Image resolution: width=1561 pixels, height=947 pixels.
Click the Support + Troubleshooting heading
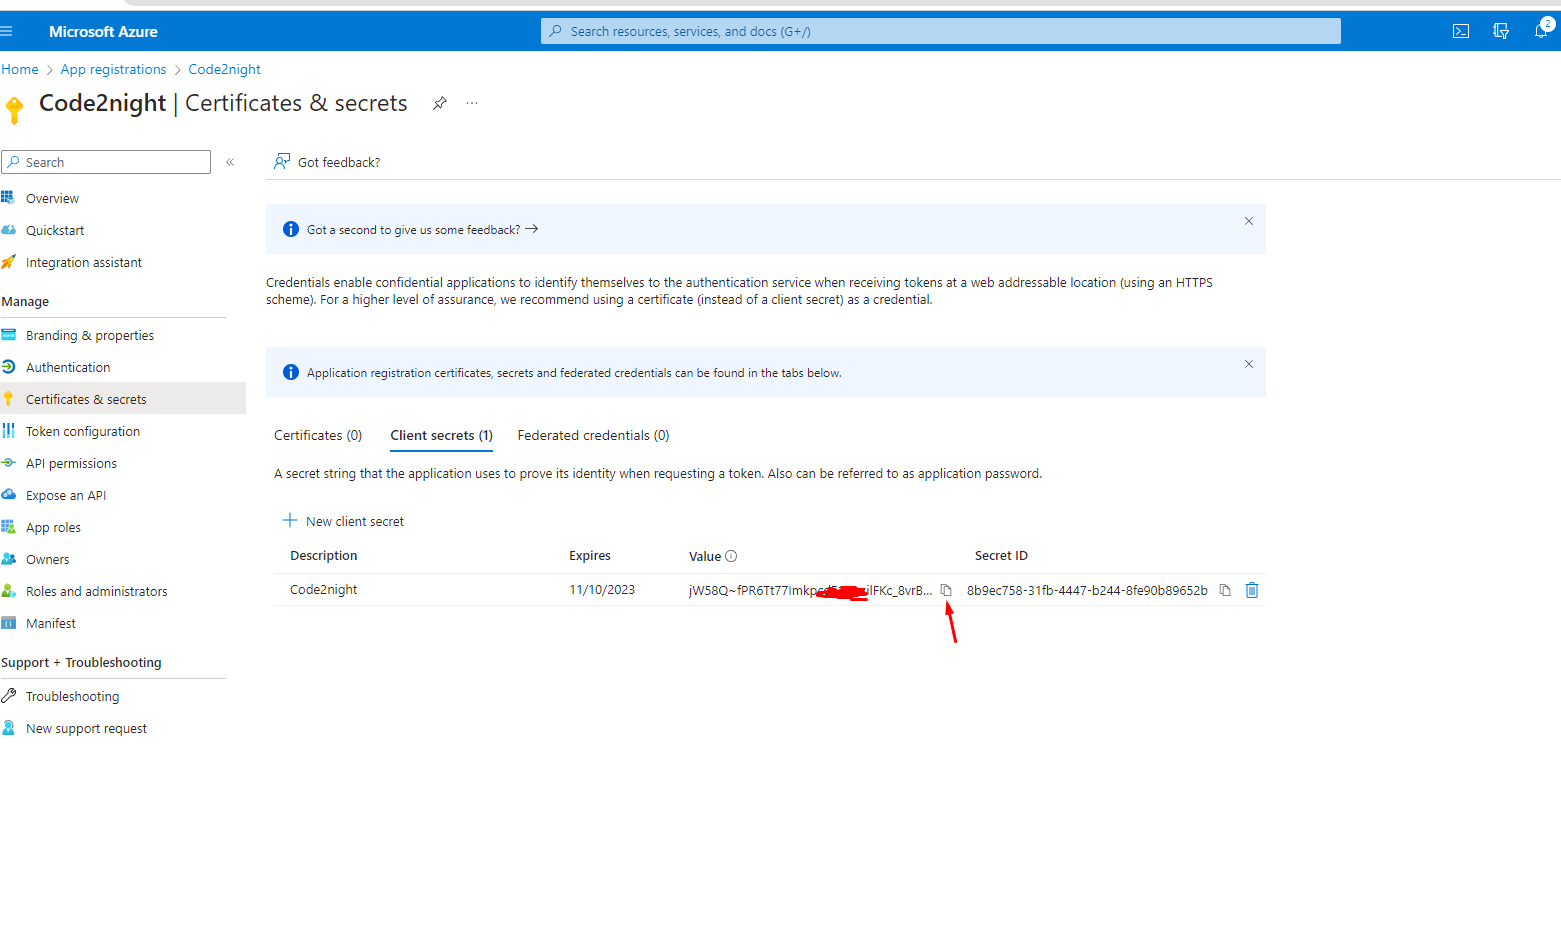pos(81,662)
